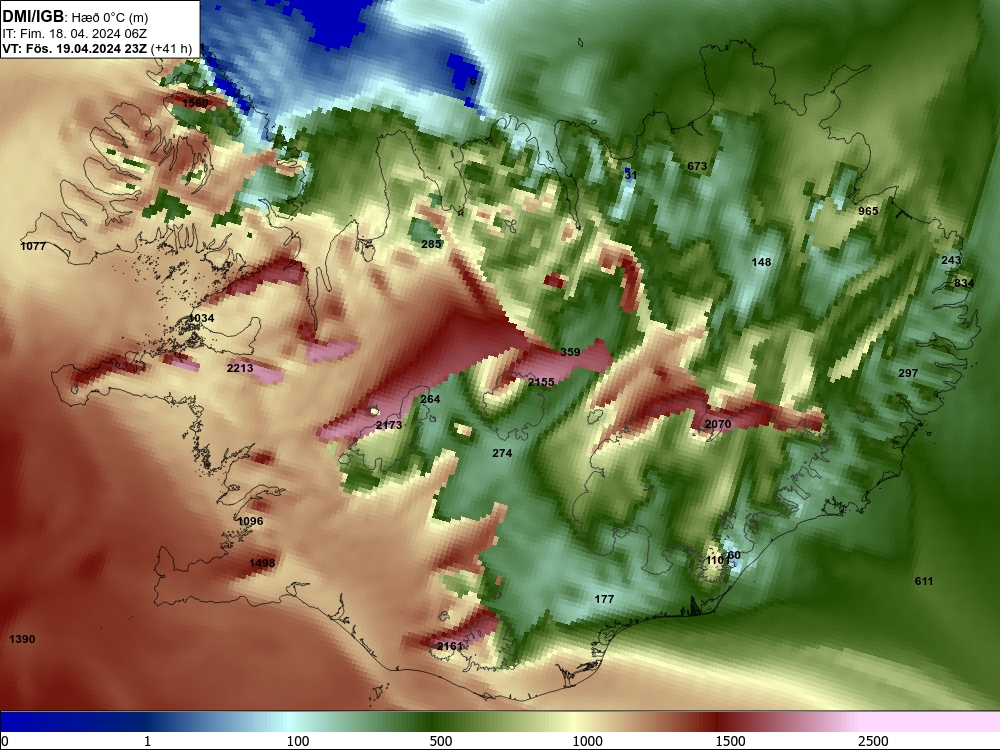The image size is (1000, 750).
Task: Click the title text 'DMI/IGB: Hæð 0°C (m)'
Action: (x=75, y=17)
